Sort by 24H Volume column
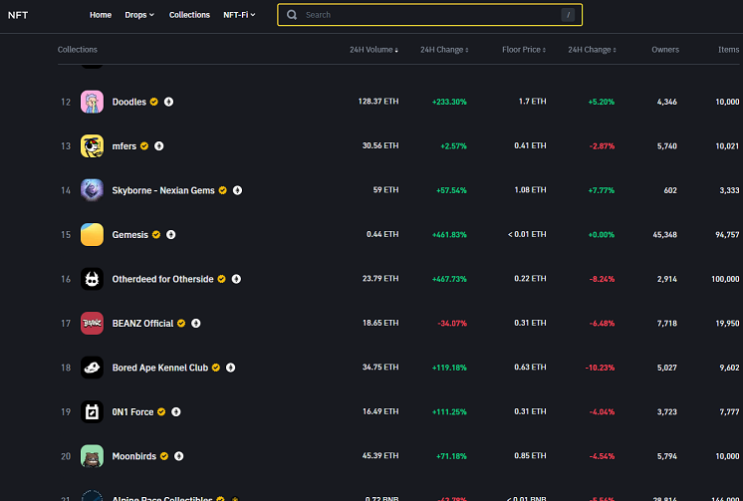This screenshot has height=501, width=743. point(374,50)
